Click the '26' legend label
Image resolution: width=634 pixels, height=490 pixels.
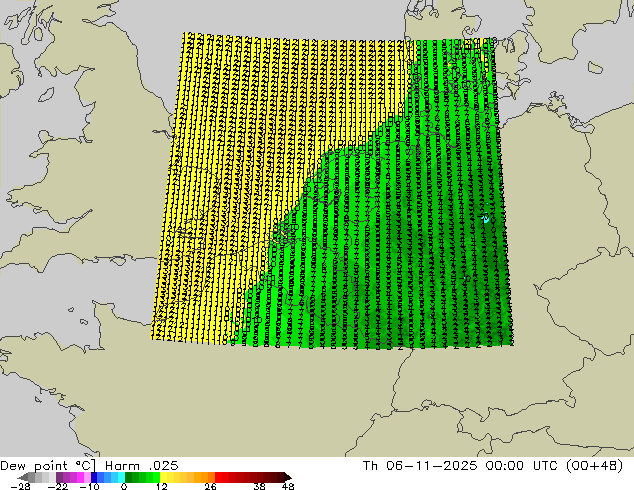(x=210, y=486)
